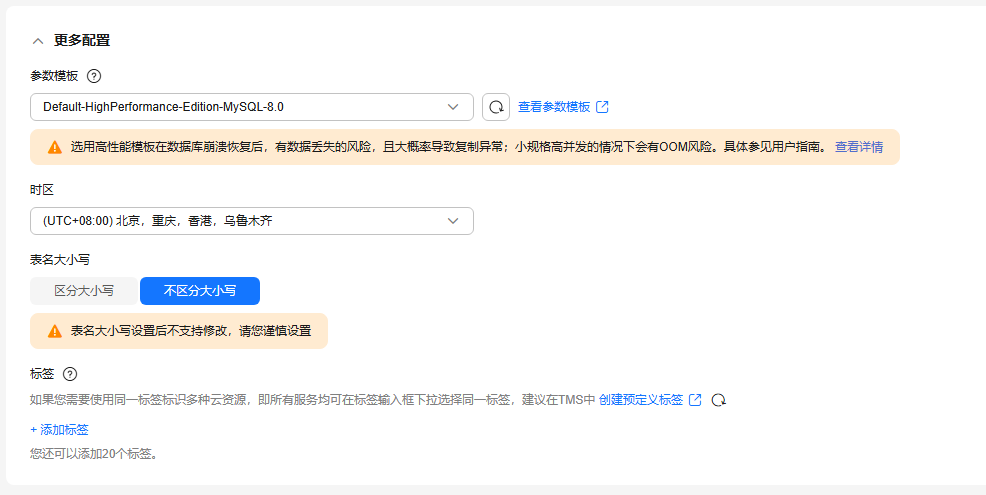Click + 添加标签 to add tag
986x495 pixels.
point(59,430)
